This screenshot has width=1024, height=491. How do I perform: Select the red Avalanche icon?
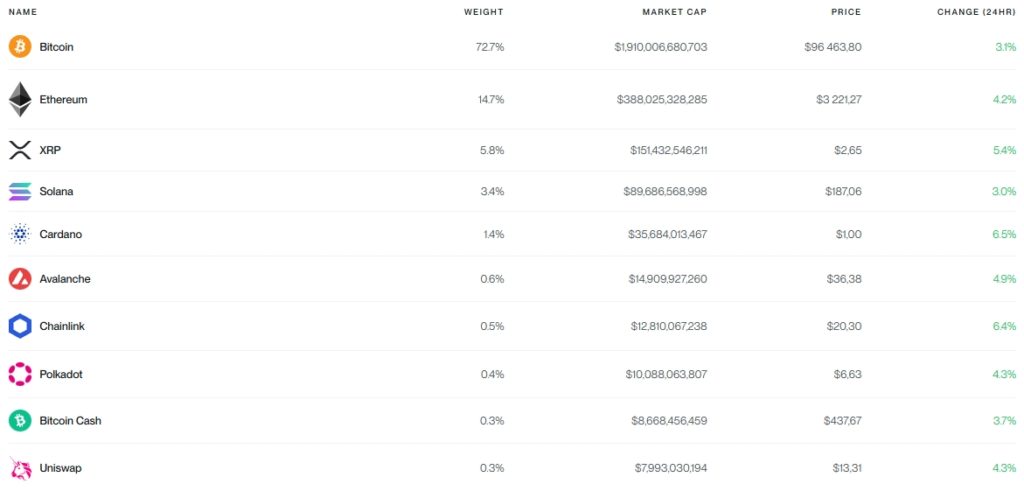20,279
